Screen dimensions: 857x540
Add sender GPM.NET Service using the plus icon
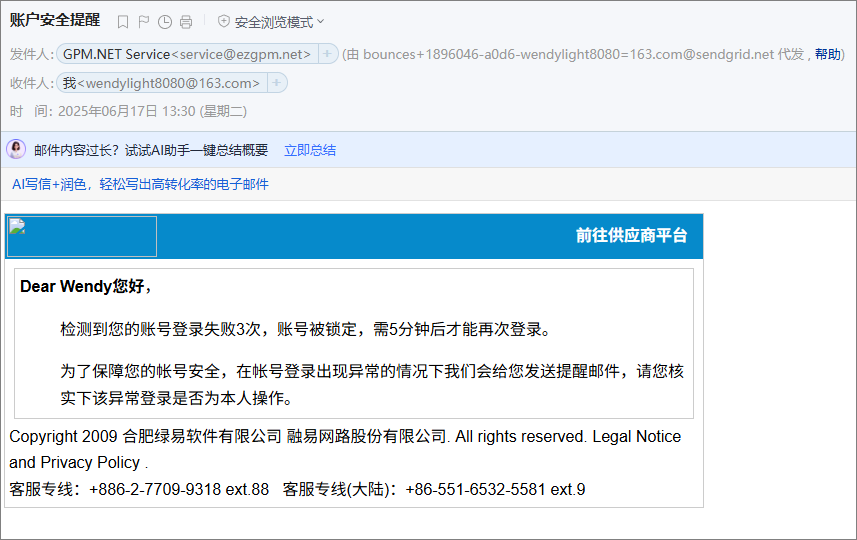(327, 54)
